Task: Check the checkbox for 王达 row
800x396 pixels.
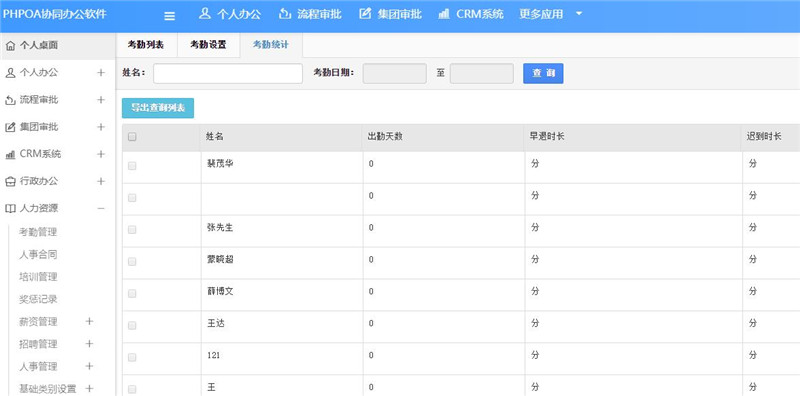Action: tap(132, 325)
